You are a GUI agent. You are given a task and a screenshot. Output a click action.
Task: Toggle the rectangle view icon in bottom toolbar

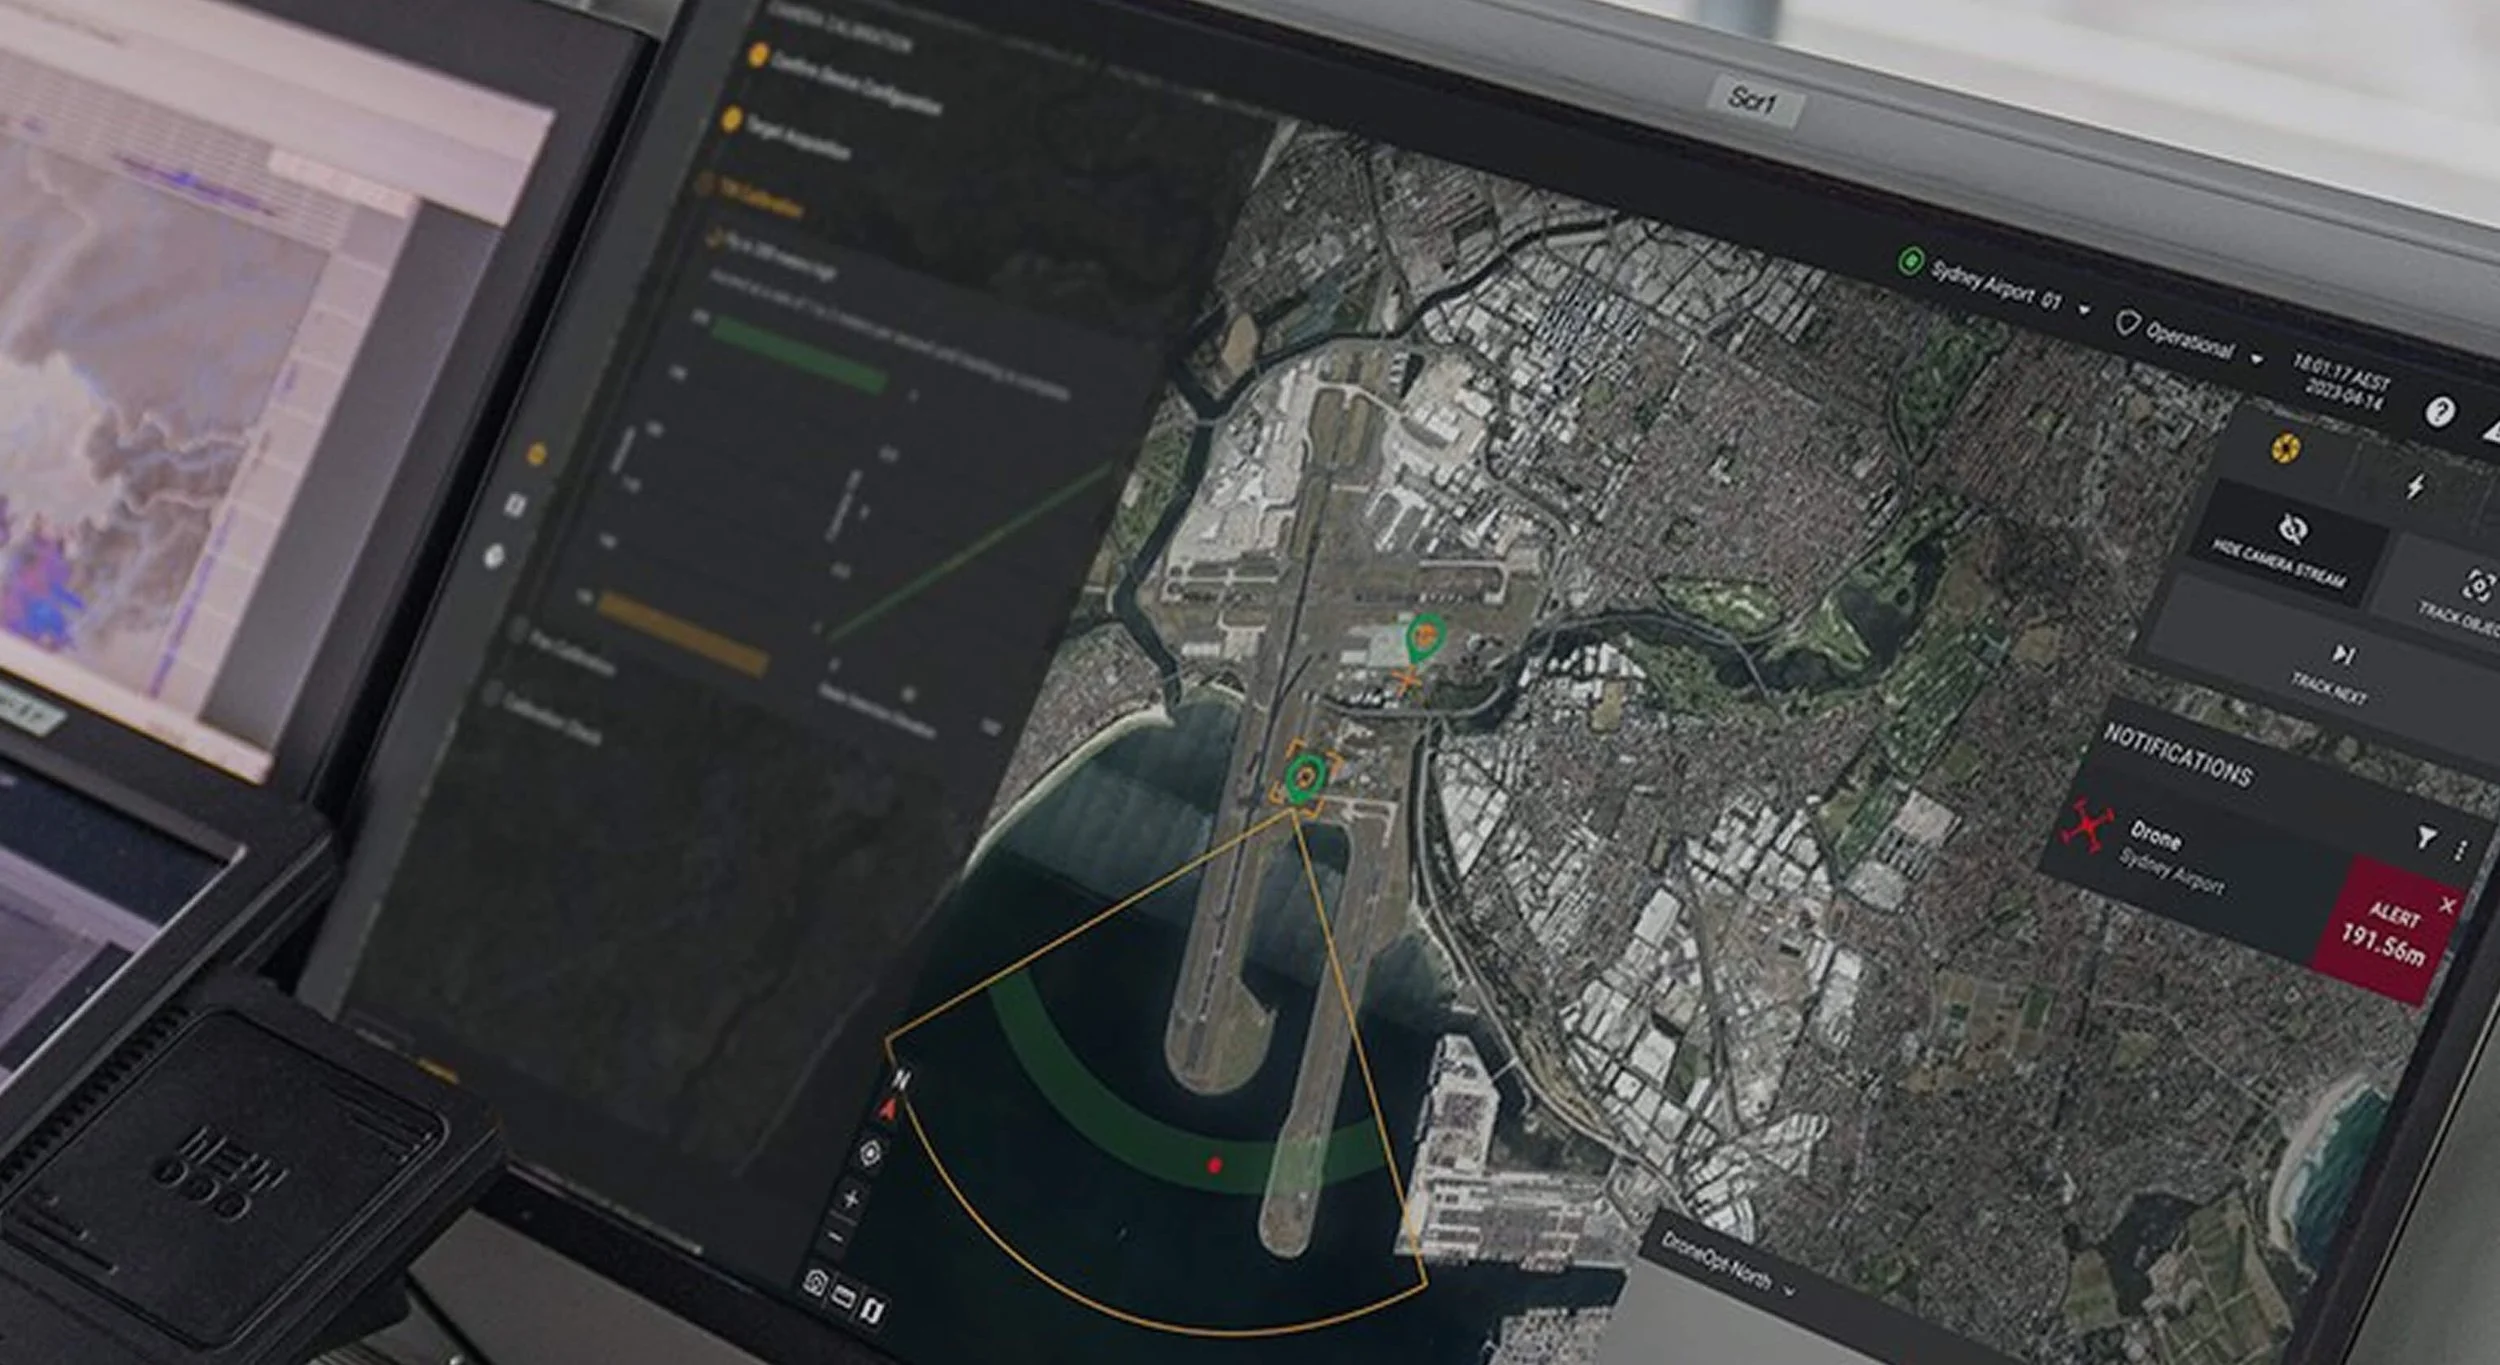(x=843, y=1298)
